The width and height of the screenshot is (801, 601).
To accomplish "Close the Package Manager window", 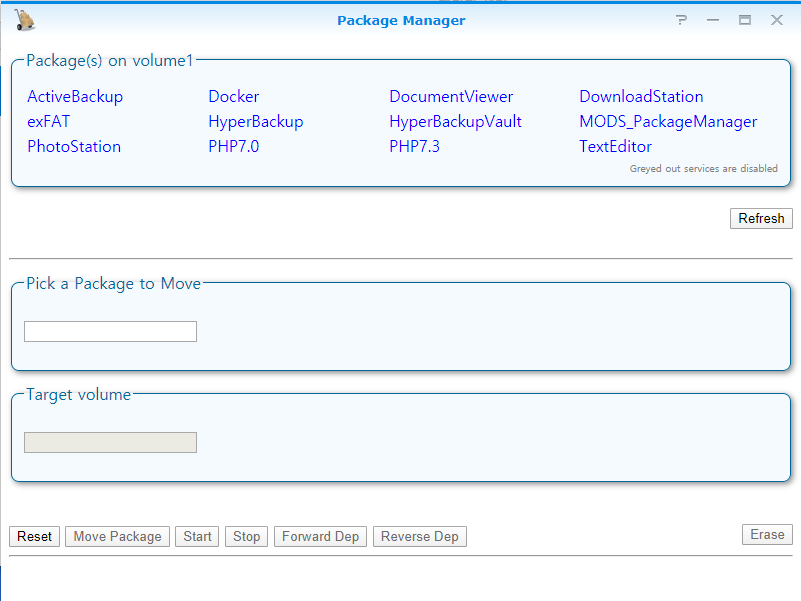I will click(776, 20).
